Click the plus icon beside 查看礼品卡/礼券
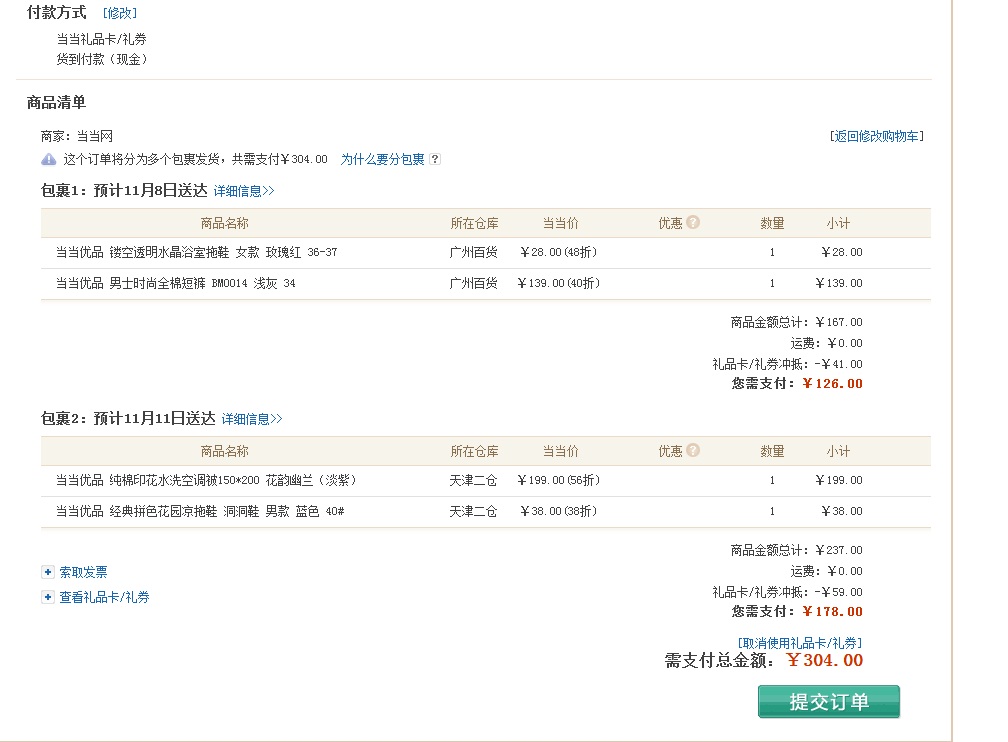Screen dimensions: 1008x742 pos(47,597)
